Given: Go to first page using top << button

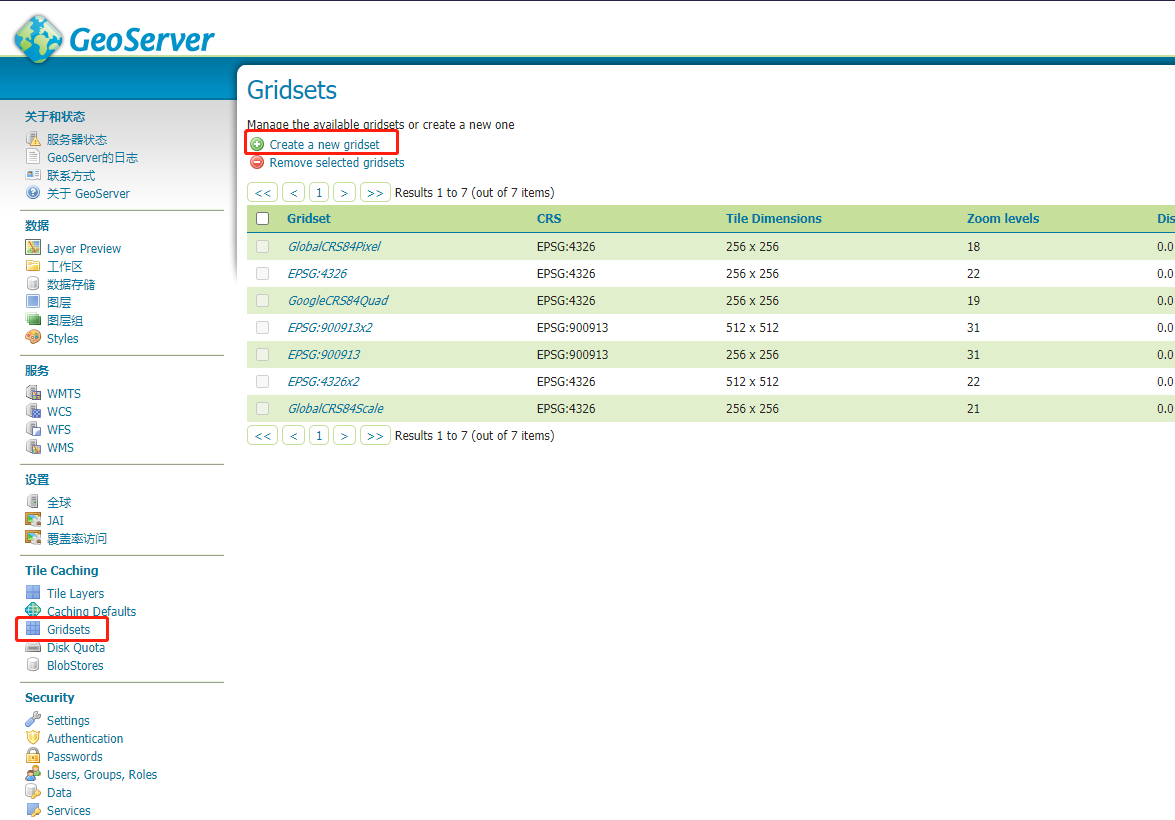Looking at the screenshot, I should (262, 193).
